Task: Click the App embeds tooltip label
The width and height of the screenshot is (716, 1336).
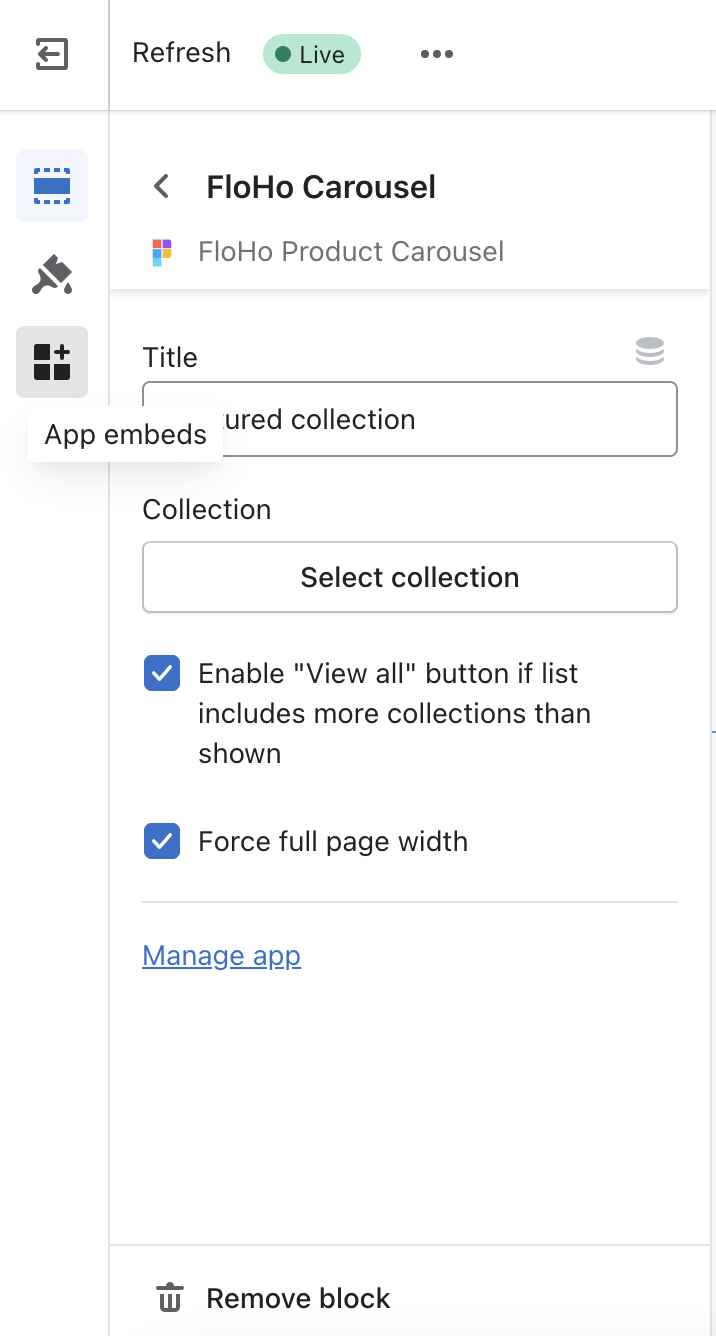Action: (x=126, y=435)
